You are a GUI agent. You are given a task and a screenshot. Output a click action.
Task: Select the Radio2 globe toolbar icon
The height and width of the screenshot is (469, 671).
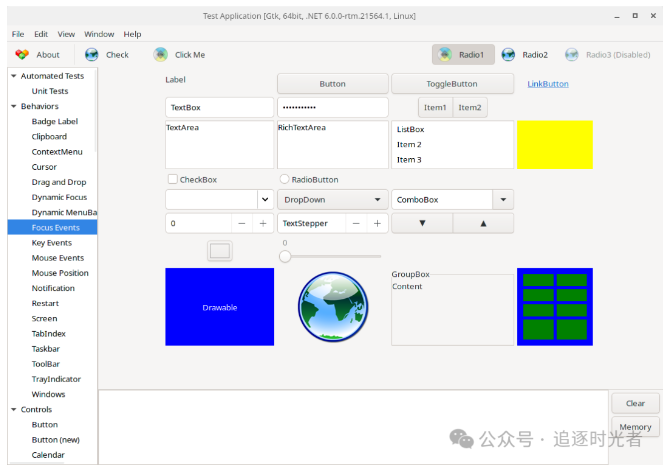click(508, 55)
